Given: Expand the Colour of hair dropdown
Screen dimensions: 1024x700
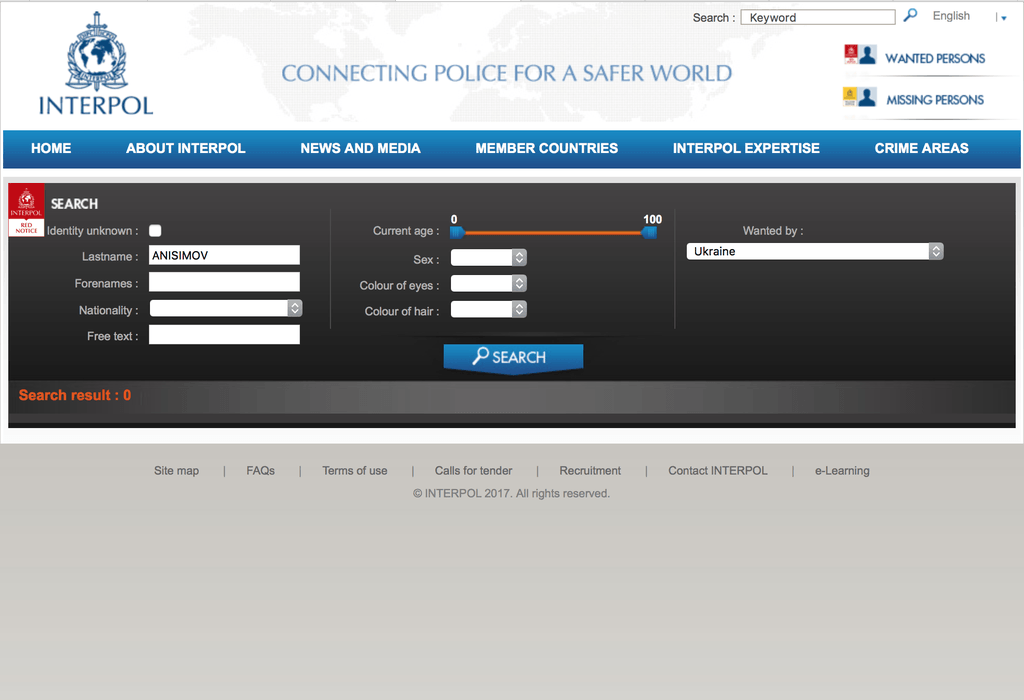Looking at the screenshot, I should click(x=488, y=310).
